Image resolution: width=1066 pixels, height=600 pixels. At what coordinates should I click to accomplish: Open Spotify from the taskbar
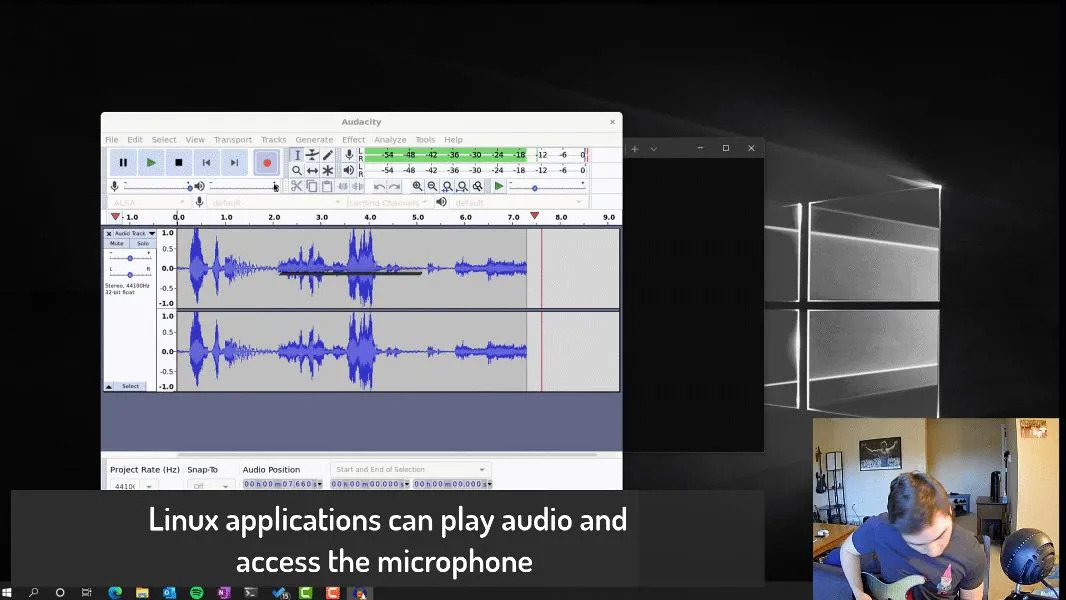(196, 593)
